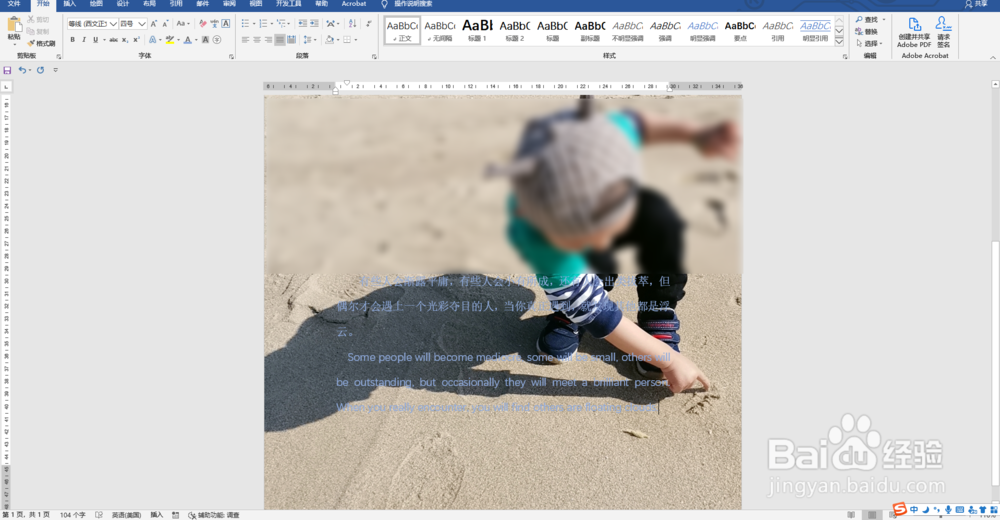Image resolution: width=1000 pixels, height=520 pixels.
Task: Toggle bold formatting
Action: click(x=73, y=40)
